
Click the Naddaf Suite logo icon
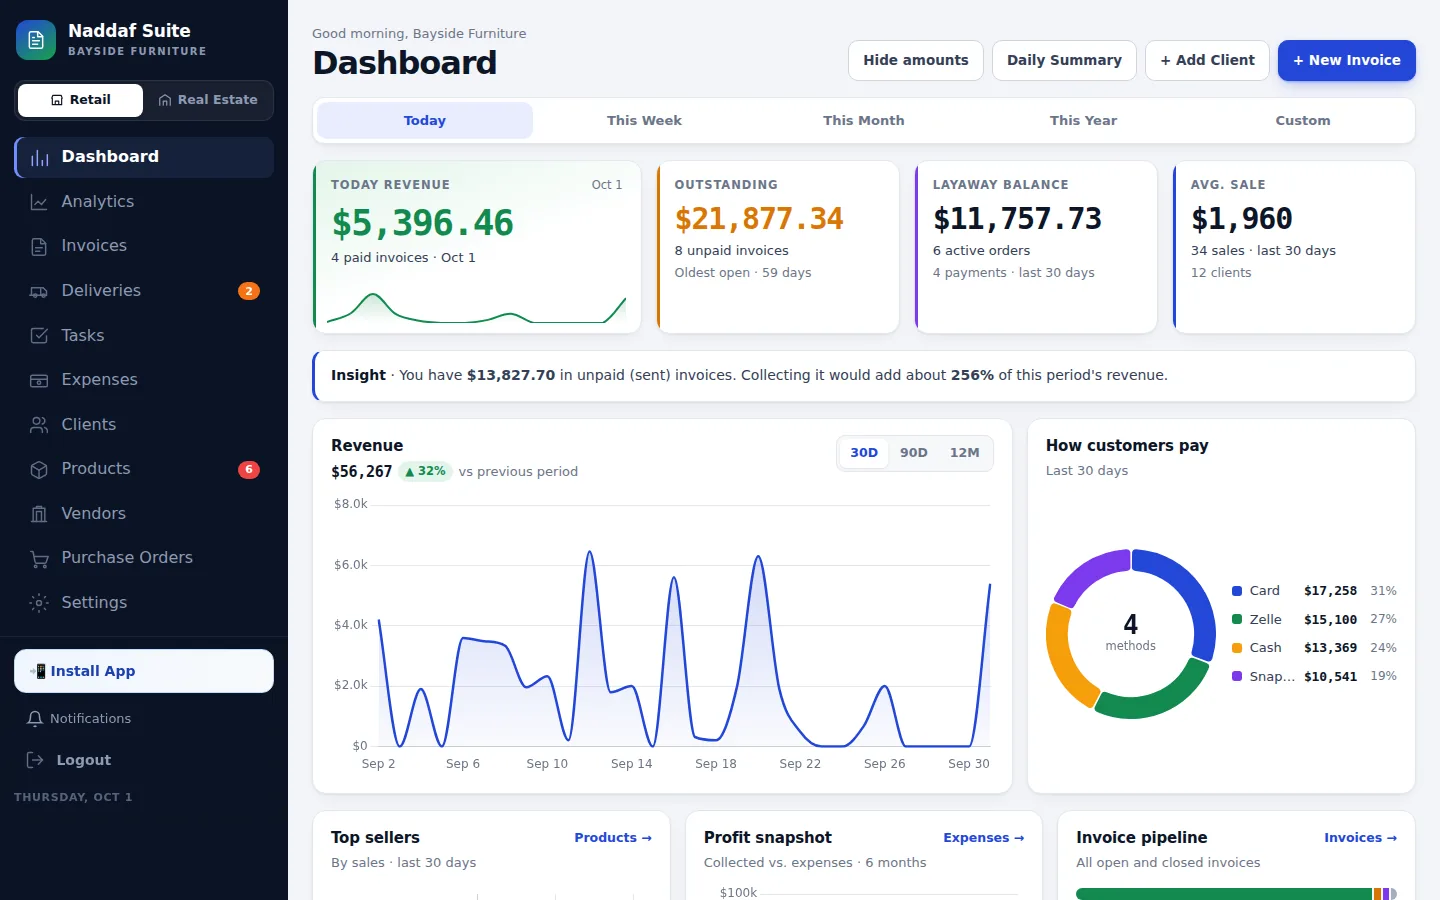tap(36, 40)
